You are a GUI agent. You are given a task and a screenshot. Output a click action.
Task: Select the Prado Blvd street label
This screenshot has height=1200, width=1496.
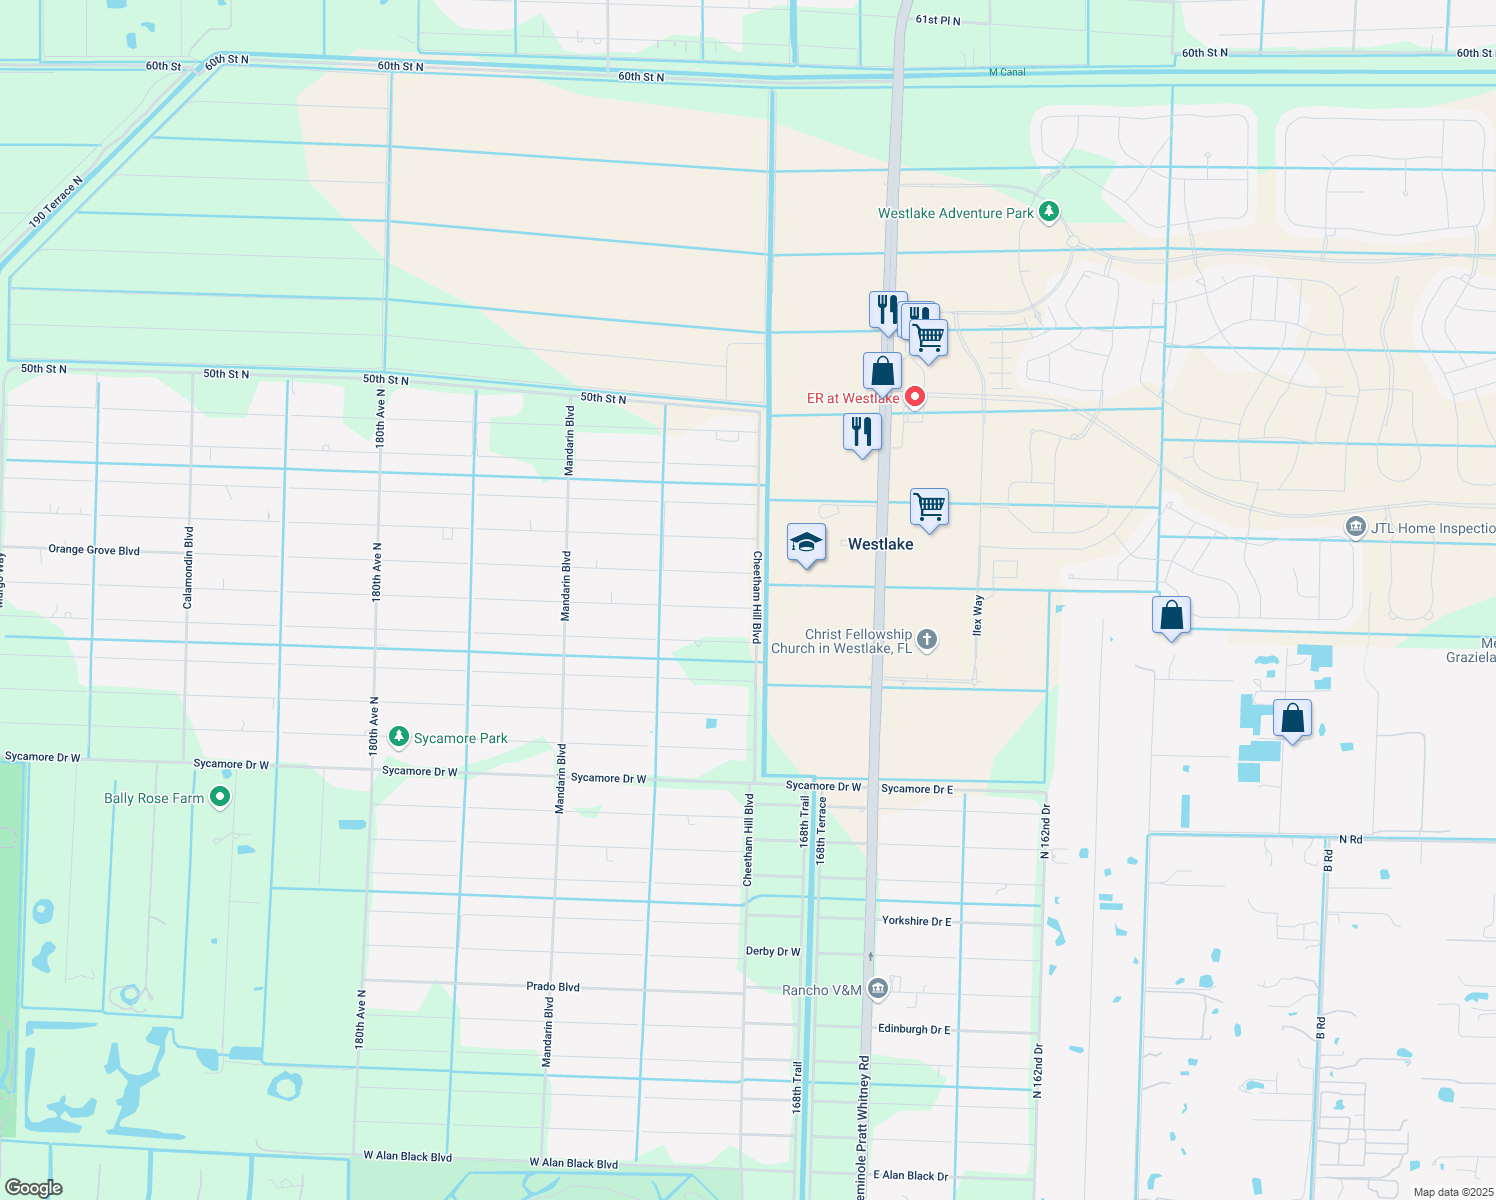(x=553, y=986)
